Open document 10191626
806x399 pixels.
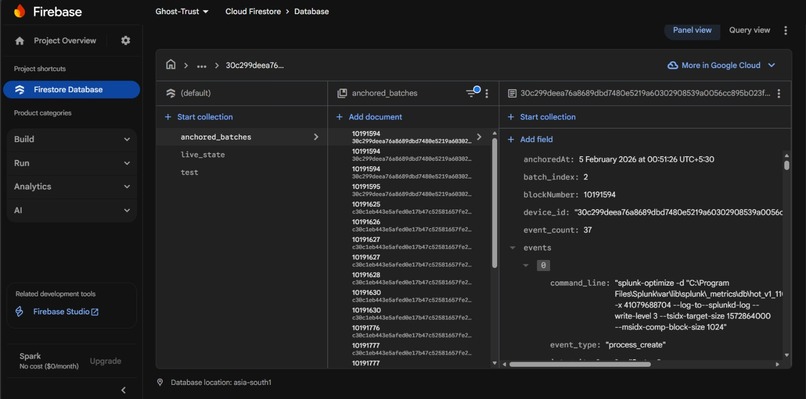(412, 225)
